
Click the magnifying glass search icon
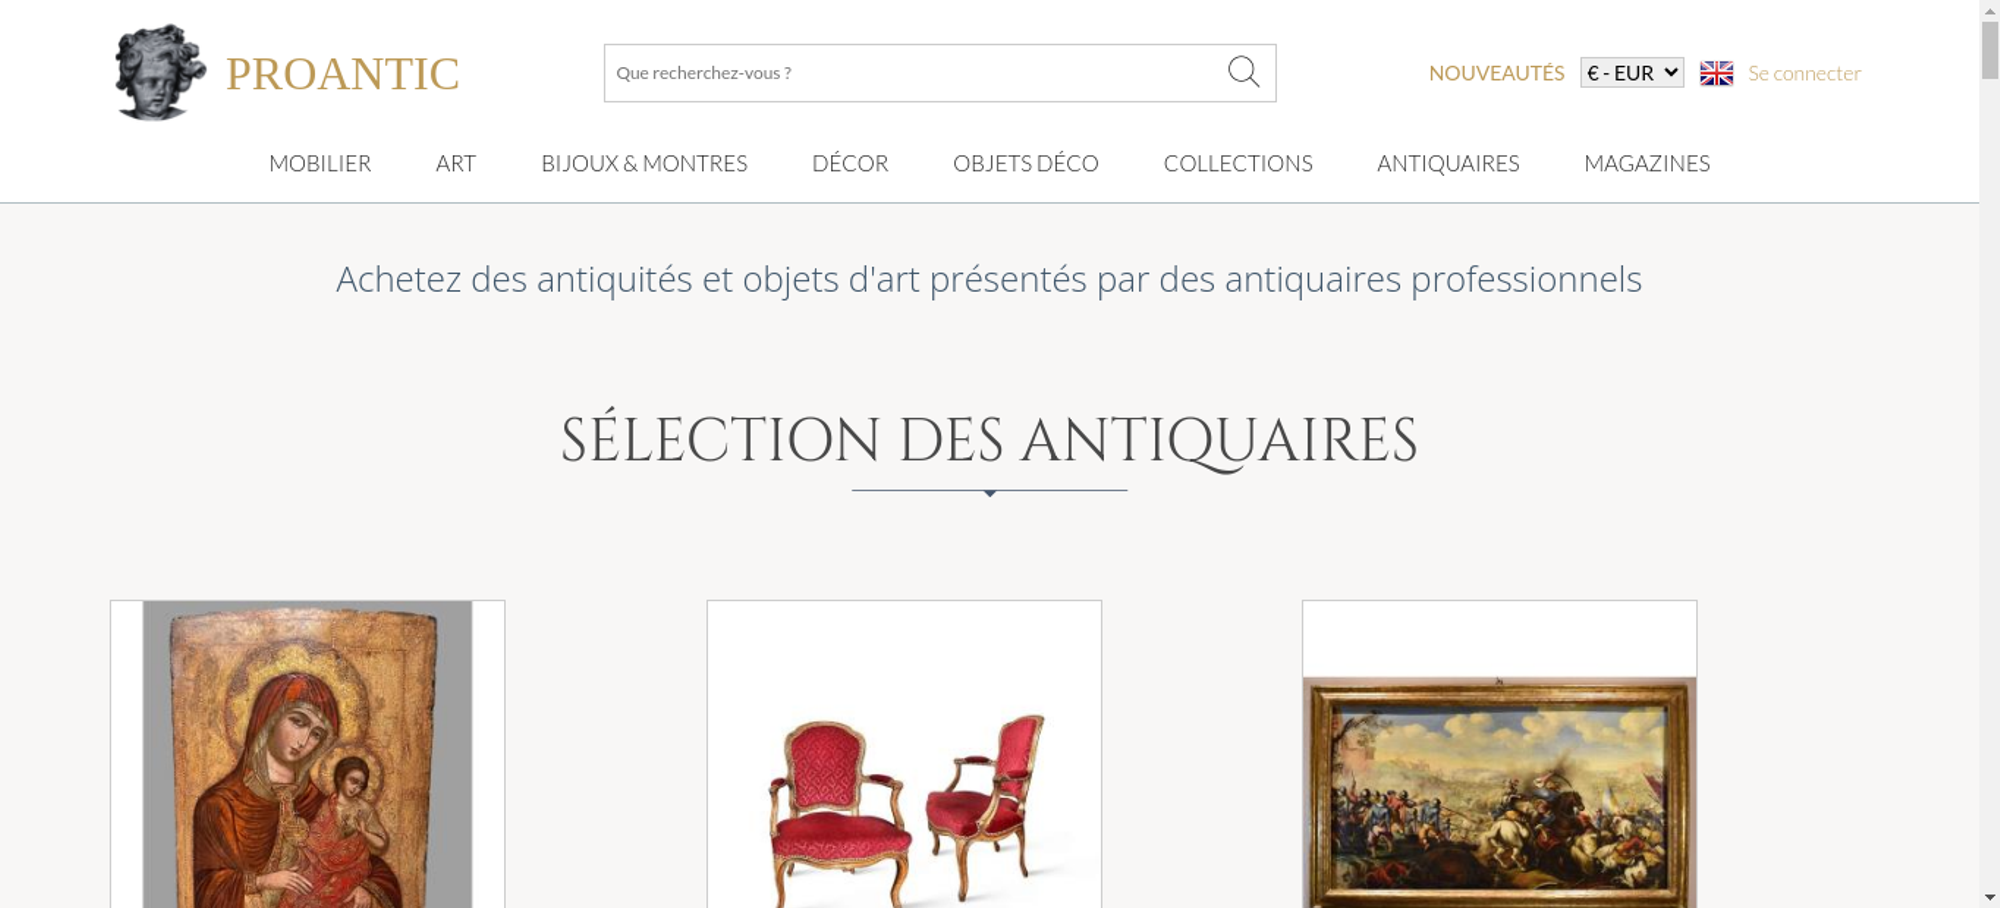click(1243, 72)
